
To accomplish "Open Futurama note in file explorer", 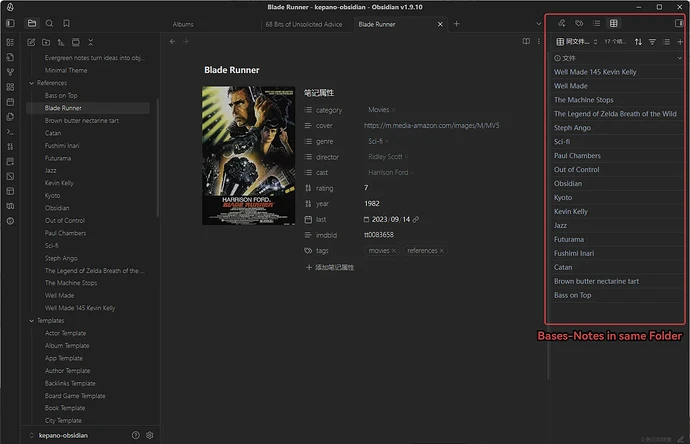I will tap(58, 158).
